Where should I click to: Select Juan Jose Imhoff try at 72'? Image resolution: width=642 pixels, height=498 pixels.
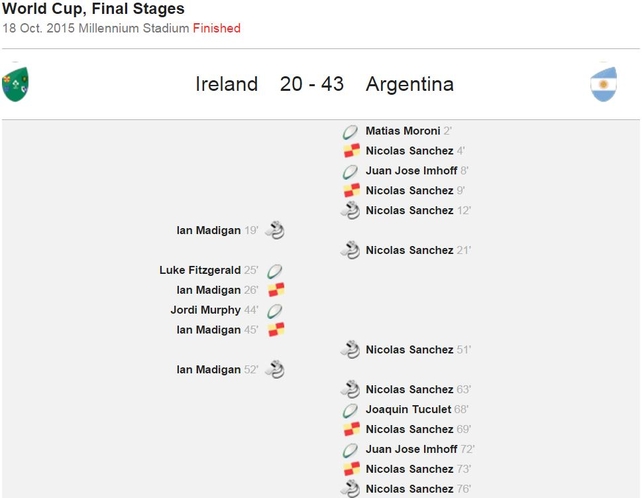click(x=411, y=449)
